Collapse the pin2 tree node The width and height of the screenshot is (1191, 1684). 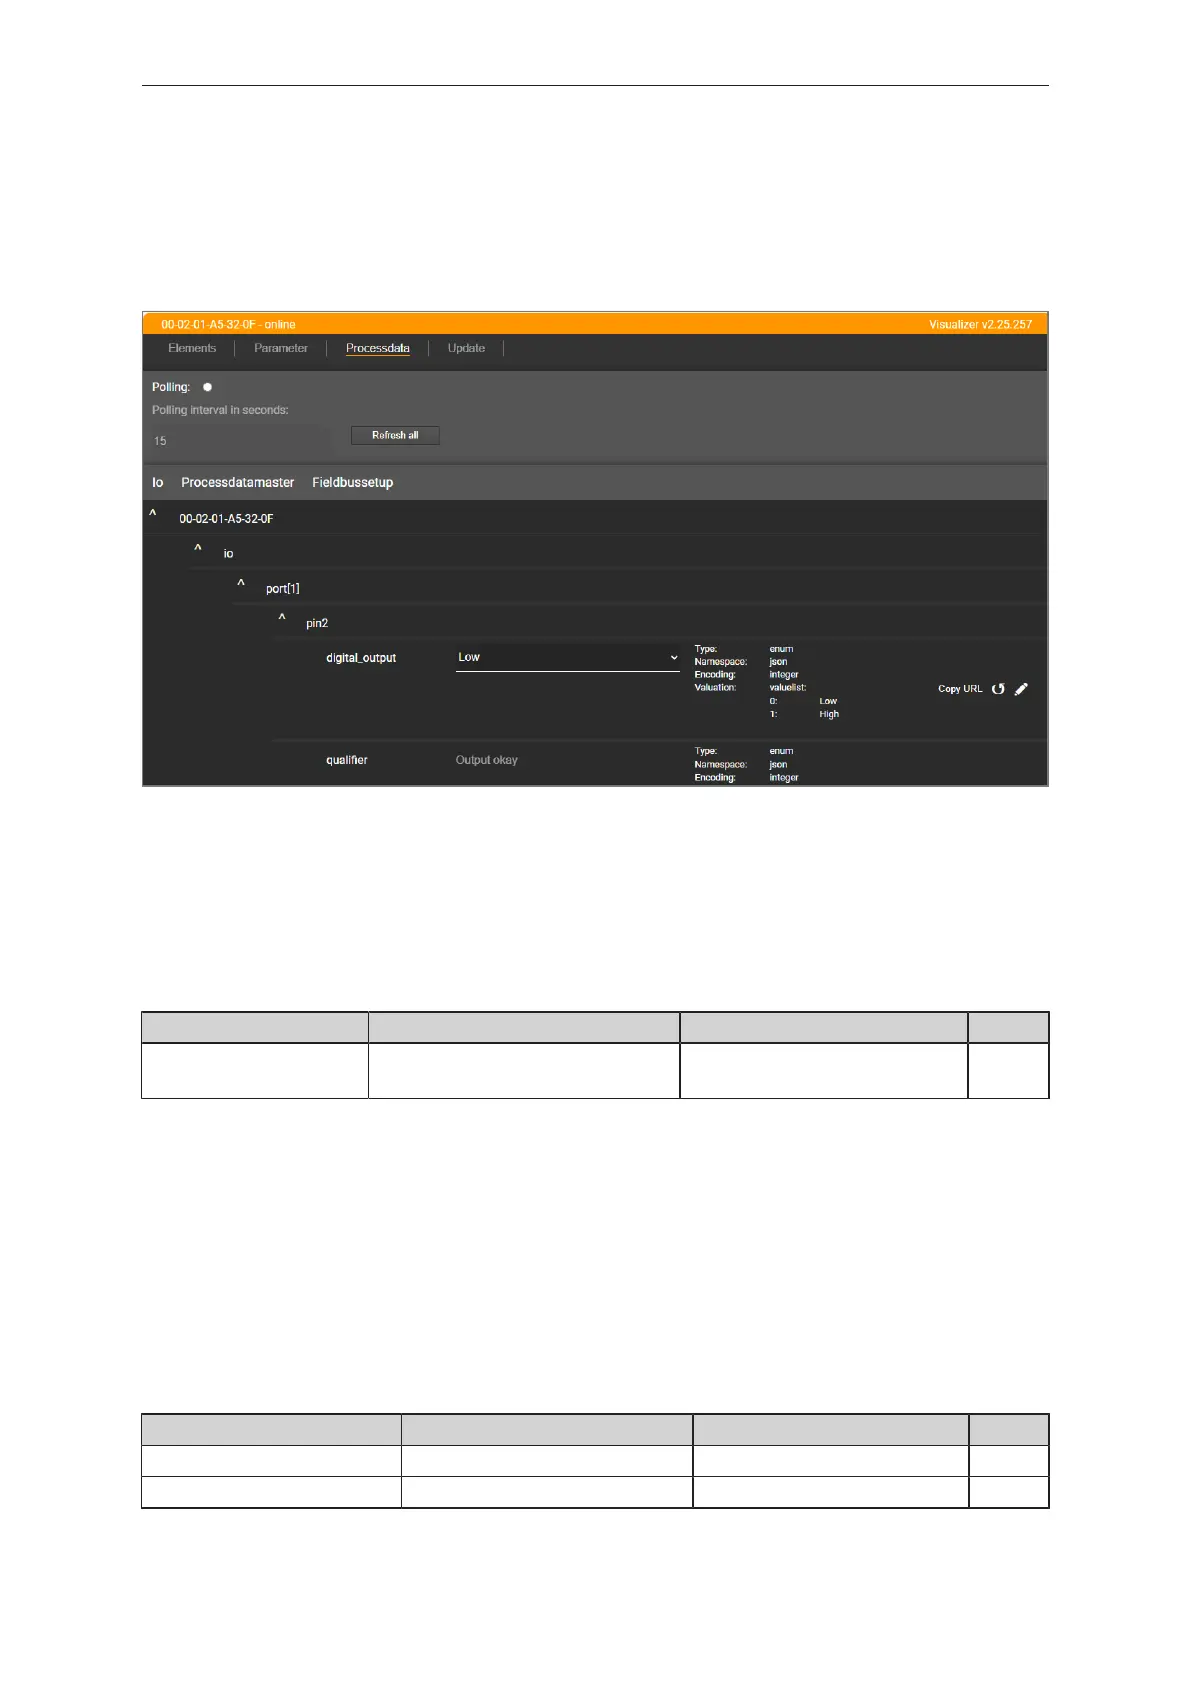(x=282, y=618)
